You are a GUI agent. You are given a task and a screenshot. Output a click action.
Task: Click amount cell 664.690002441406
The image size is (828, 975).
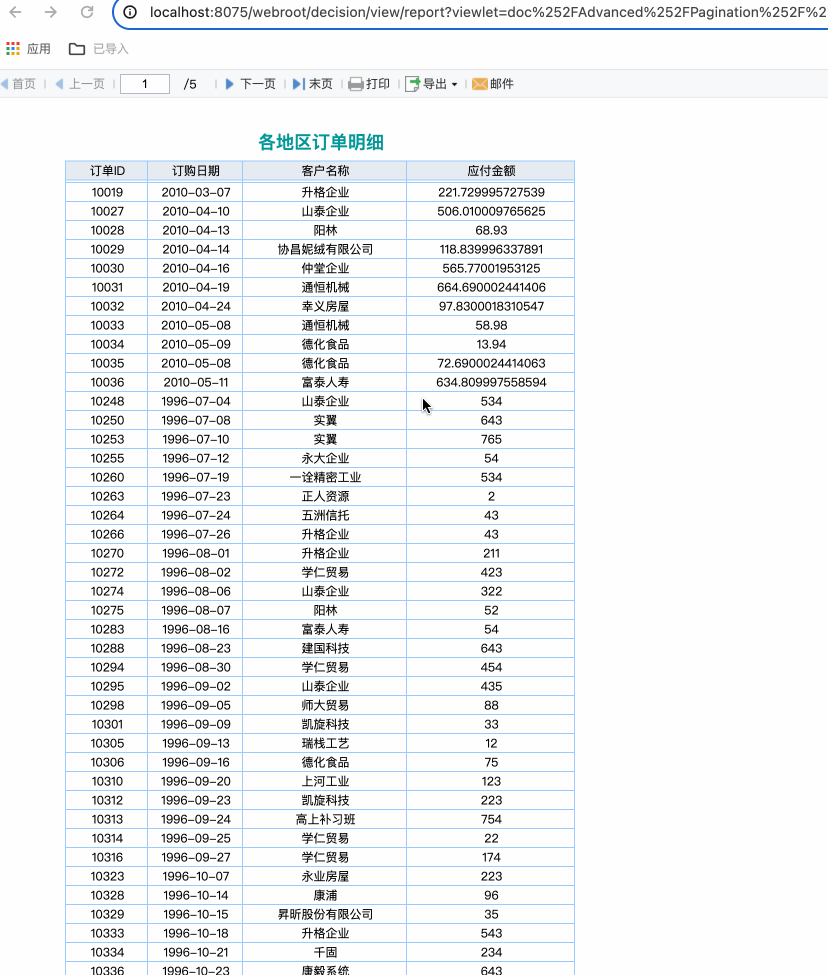pos(490,287)
